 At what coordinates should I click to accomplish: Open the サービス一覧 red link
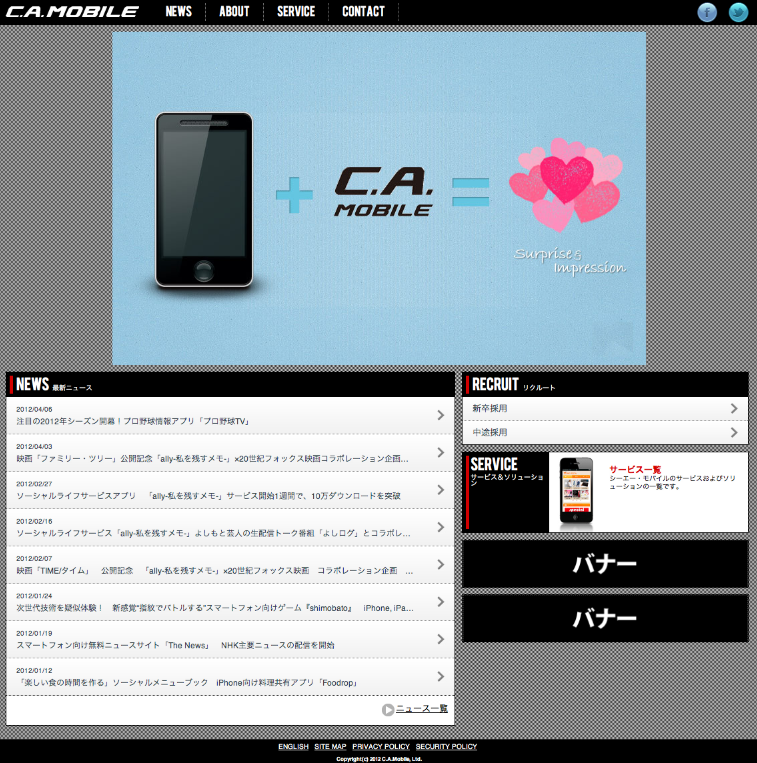(635, 470)
